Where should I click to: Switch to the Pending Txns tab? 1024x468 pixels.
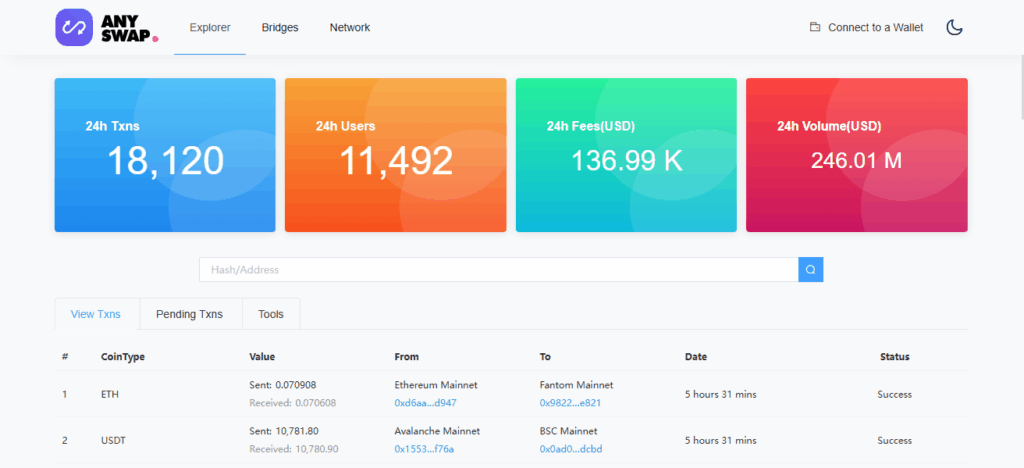click(x=189, y=314)
